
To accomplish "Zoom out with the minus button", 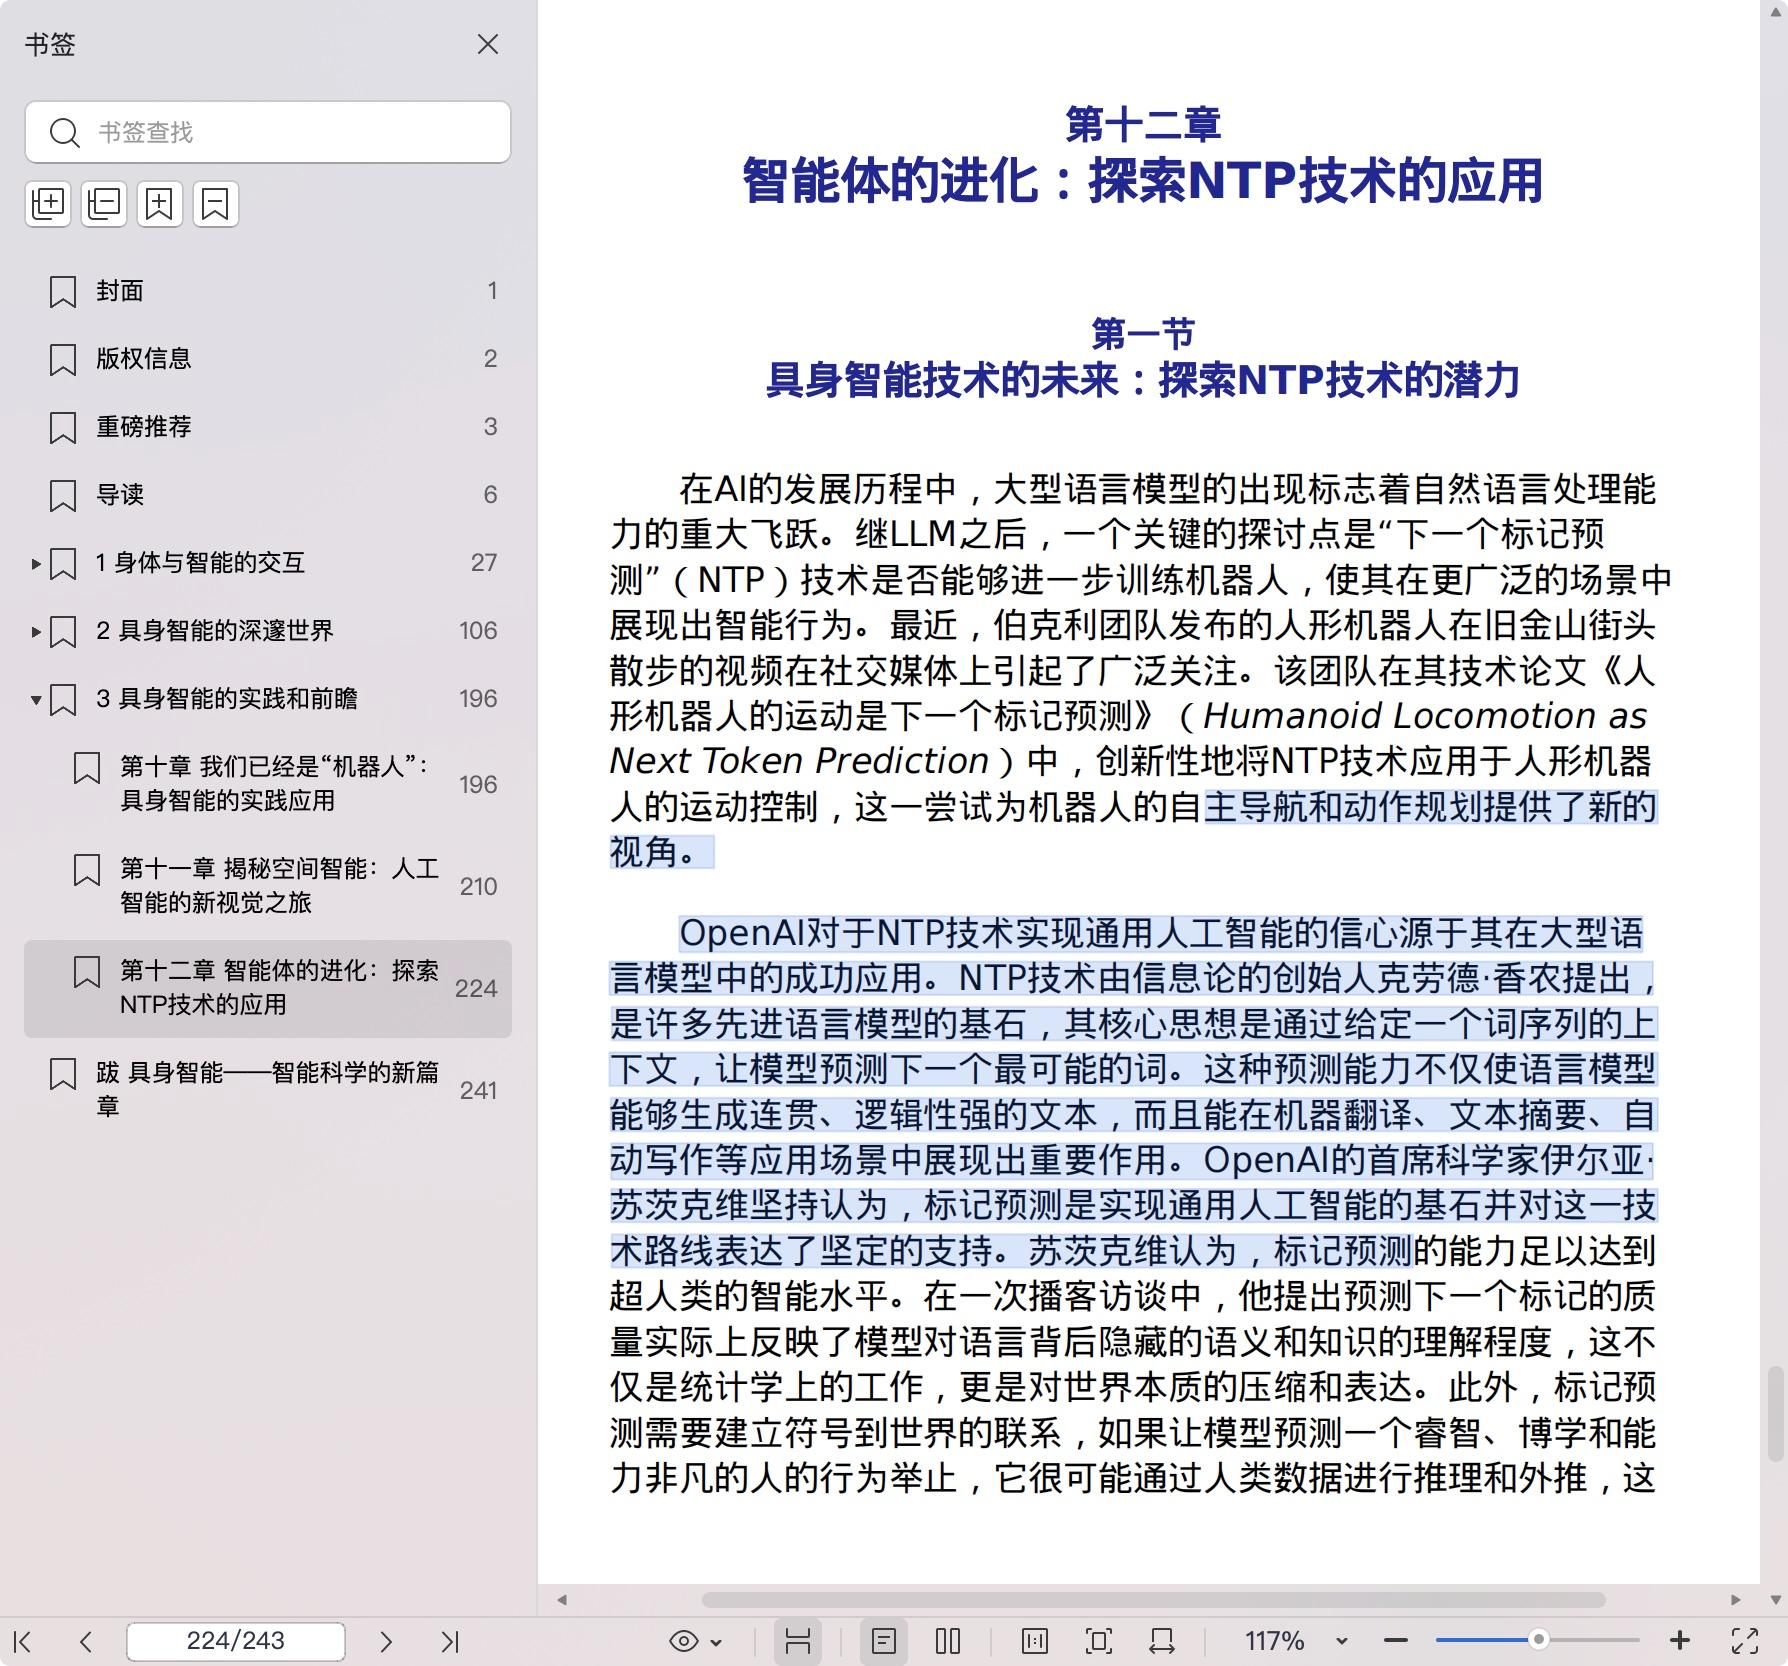I will pyautogui.click(x=1396, y=1641).
